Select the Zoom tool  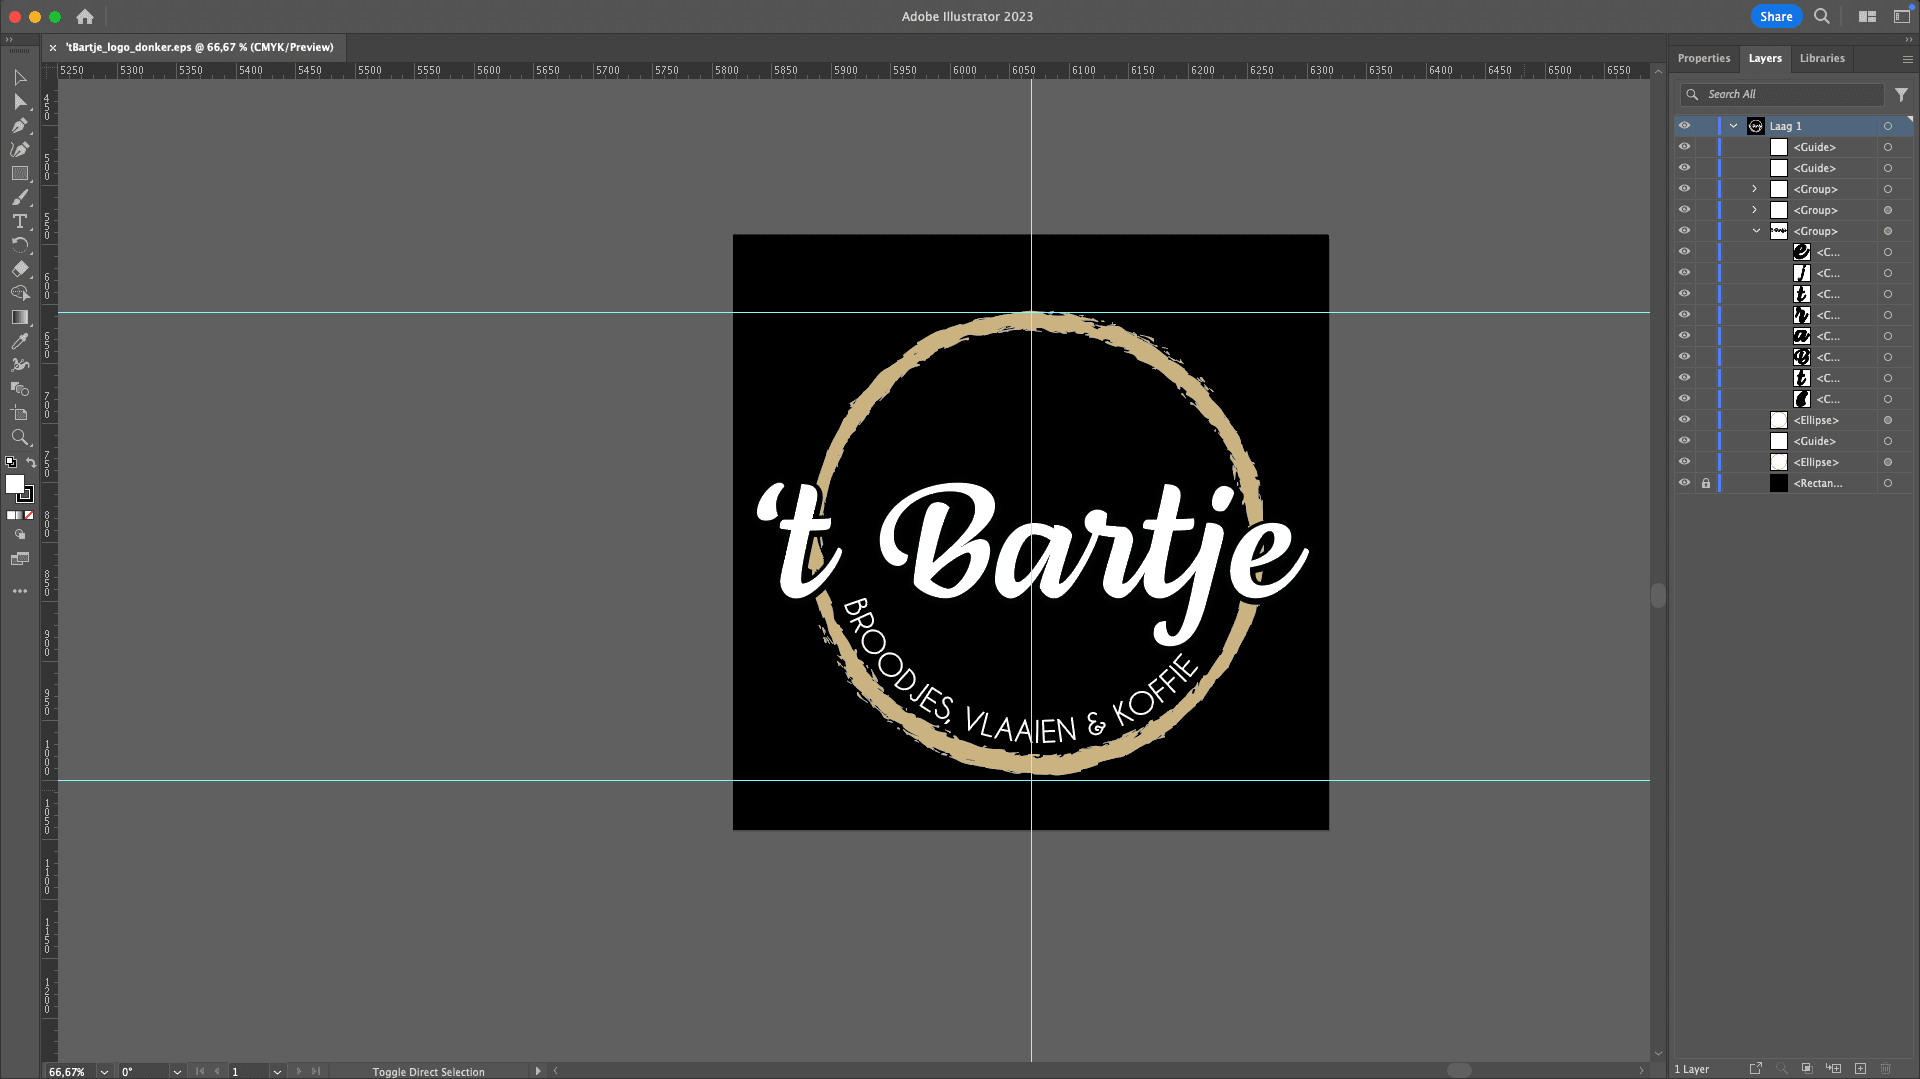[x=20, y=437]
